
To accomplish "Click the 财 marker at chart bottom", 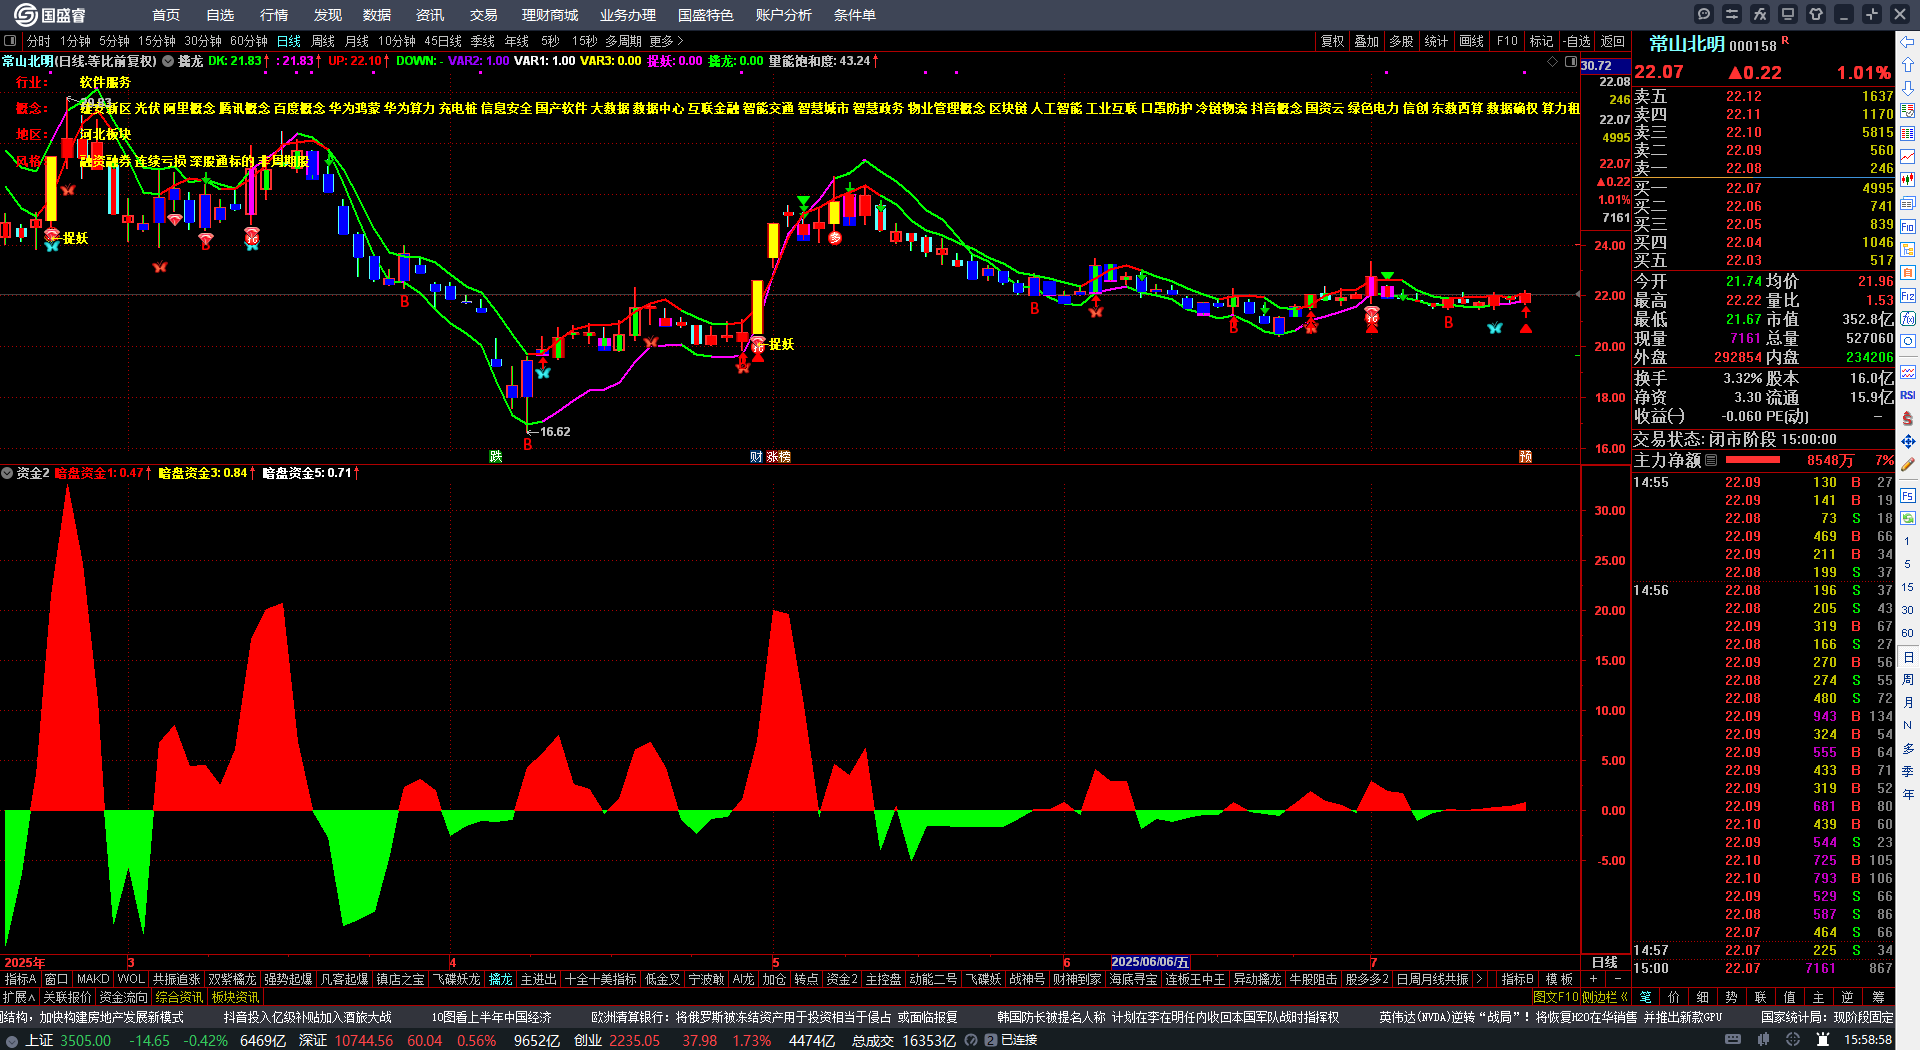I will 756,457.
